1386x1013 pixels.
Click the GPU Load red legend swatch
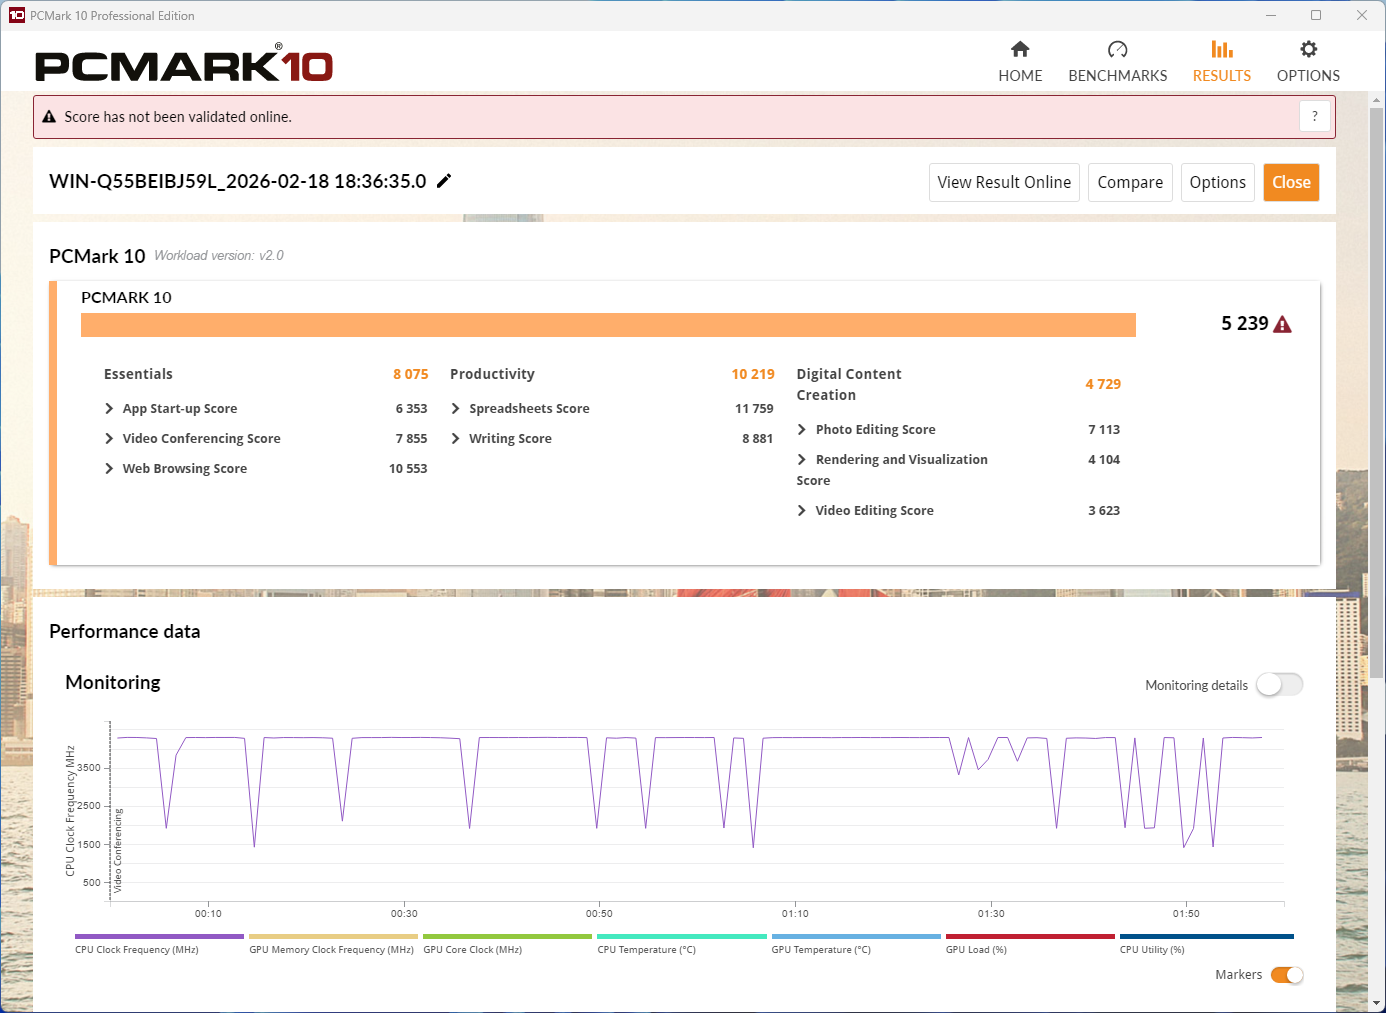coord(1029,937)
